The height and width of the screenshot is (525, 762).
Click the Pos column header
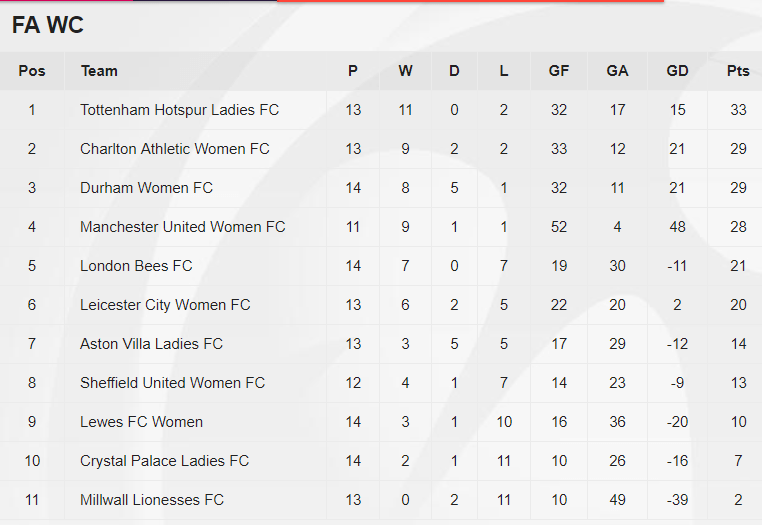click(x=32, y=71)
